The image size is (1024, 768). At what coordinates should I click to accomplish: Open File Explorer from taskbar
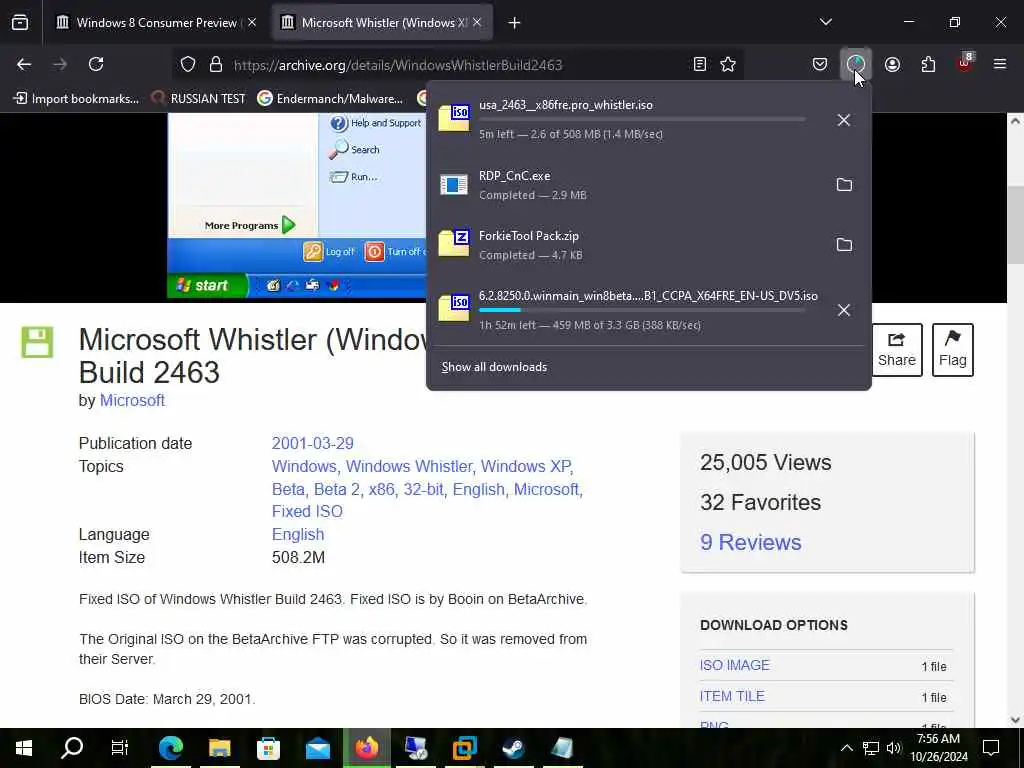click(220, 748)
